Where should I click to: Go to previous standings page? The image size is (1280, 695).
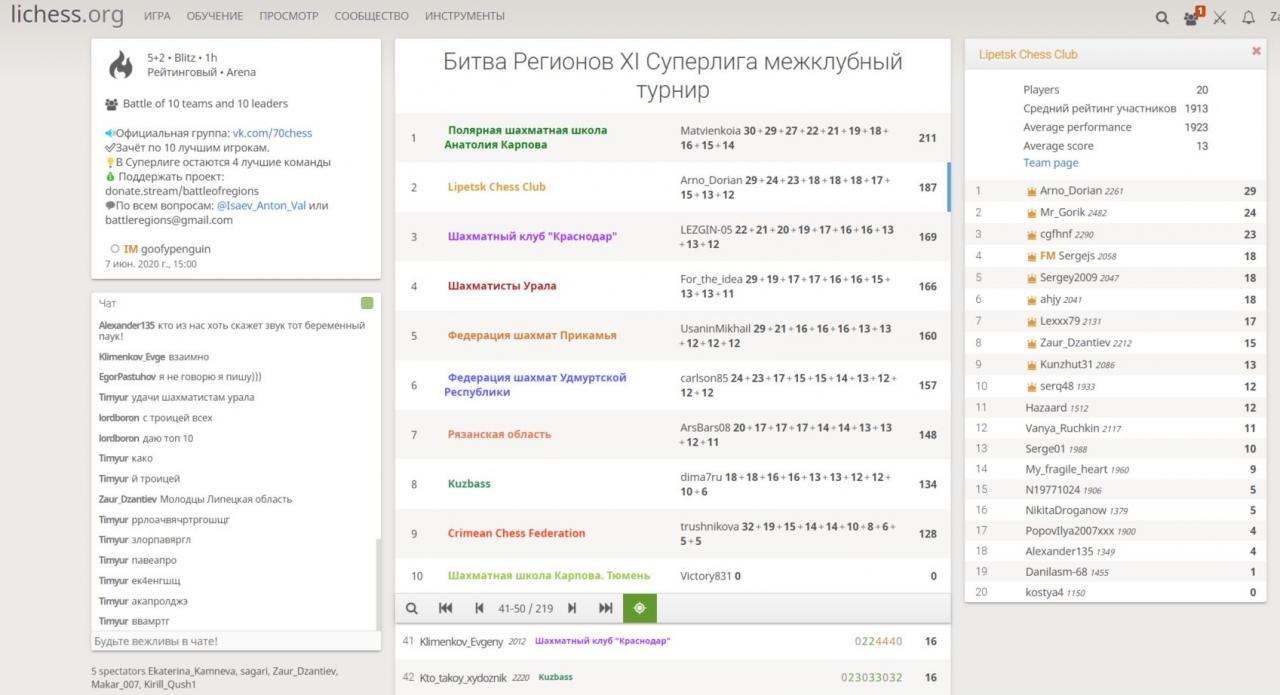(479, 608)
